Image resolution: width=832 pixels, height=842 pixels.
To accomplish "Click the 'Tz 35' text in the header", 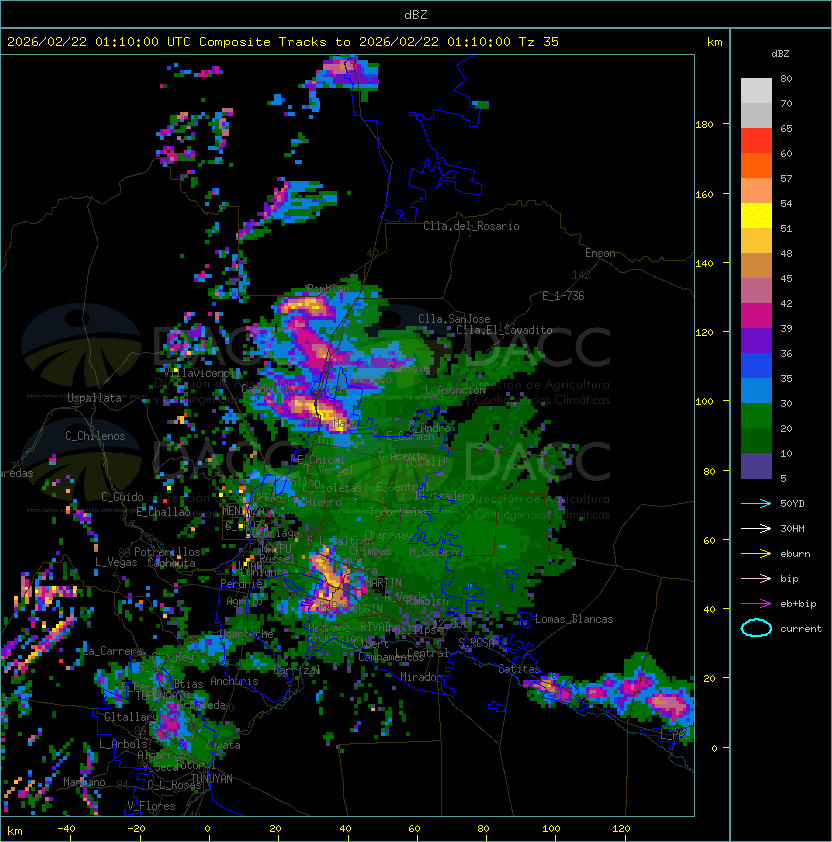I will click(x=539, y=42).
